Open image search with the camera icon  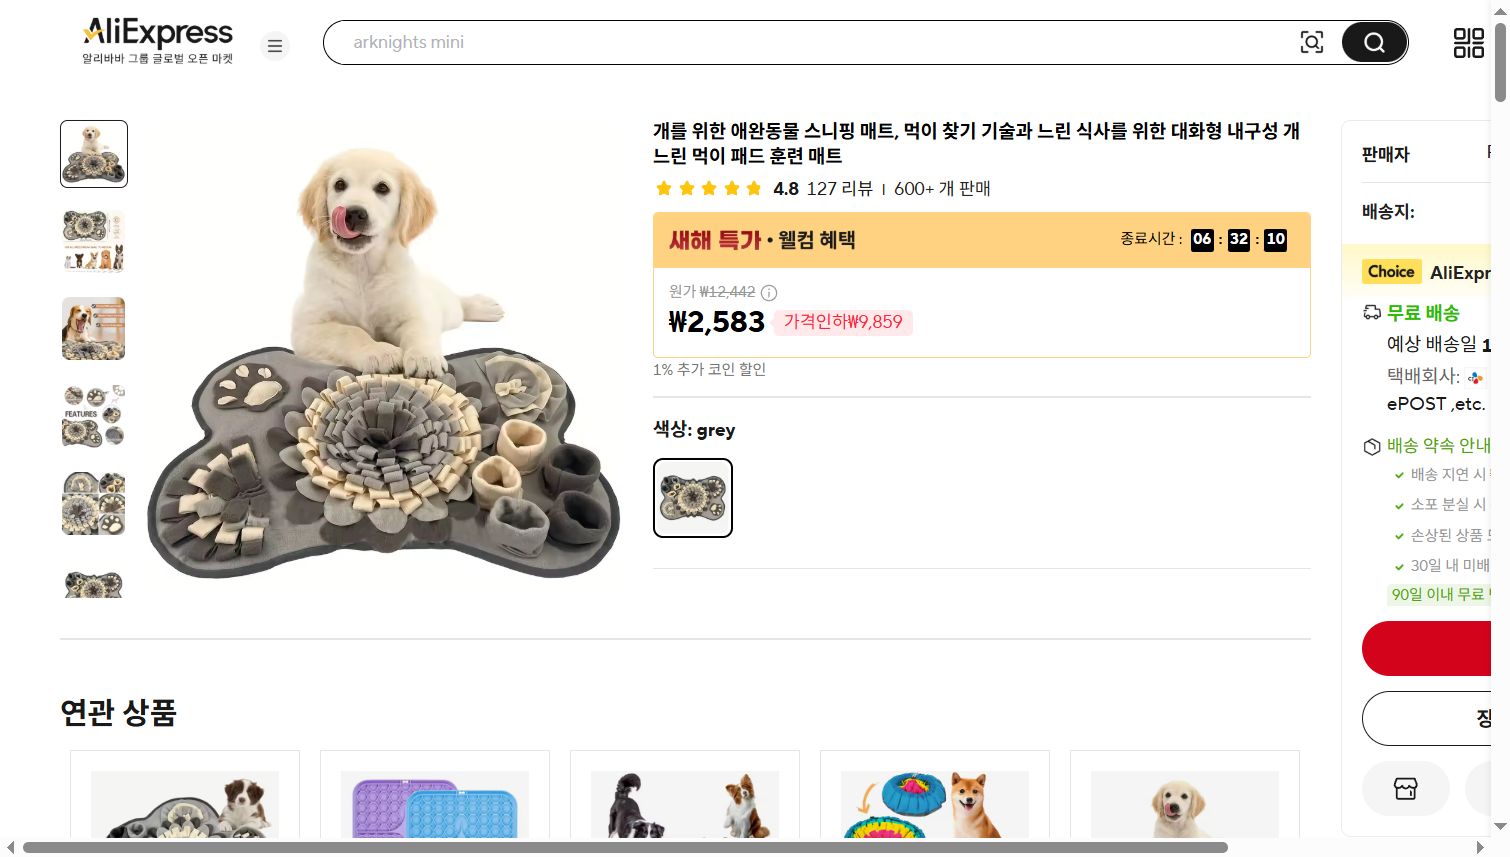pos(1311,42)
